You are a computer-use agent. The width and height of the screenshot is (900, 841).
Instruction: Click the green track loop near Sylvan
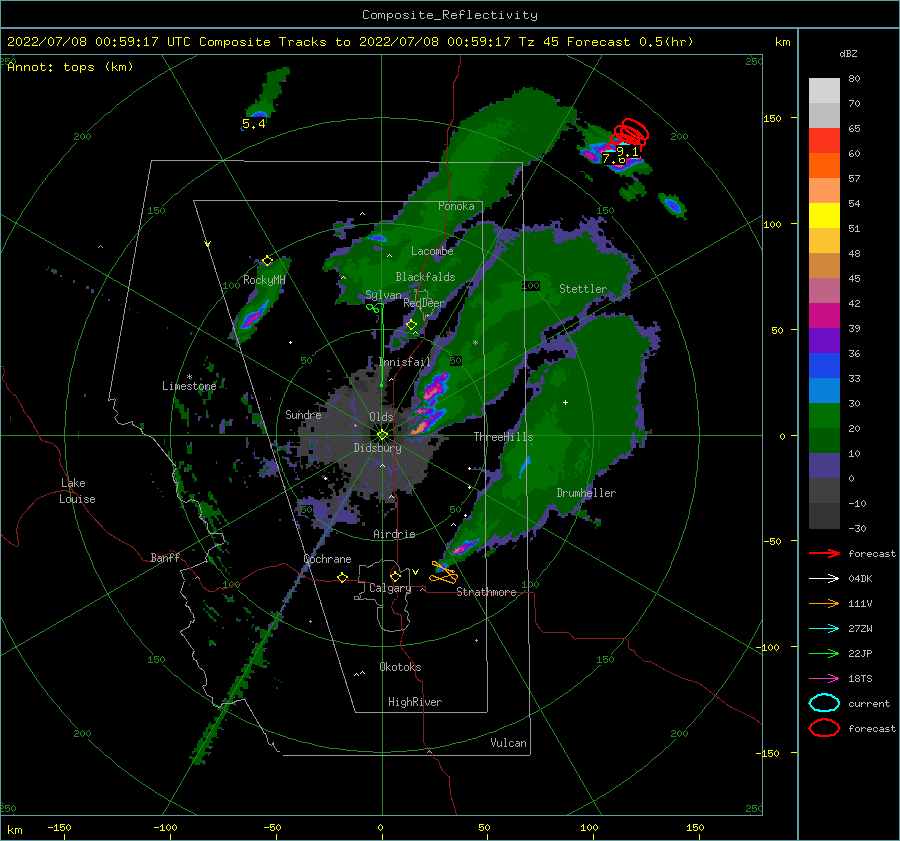(x=375, y=308)
